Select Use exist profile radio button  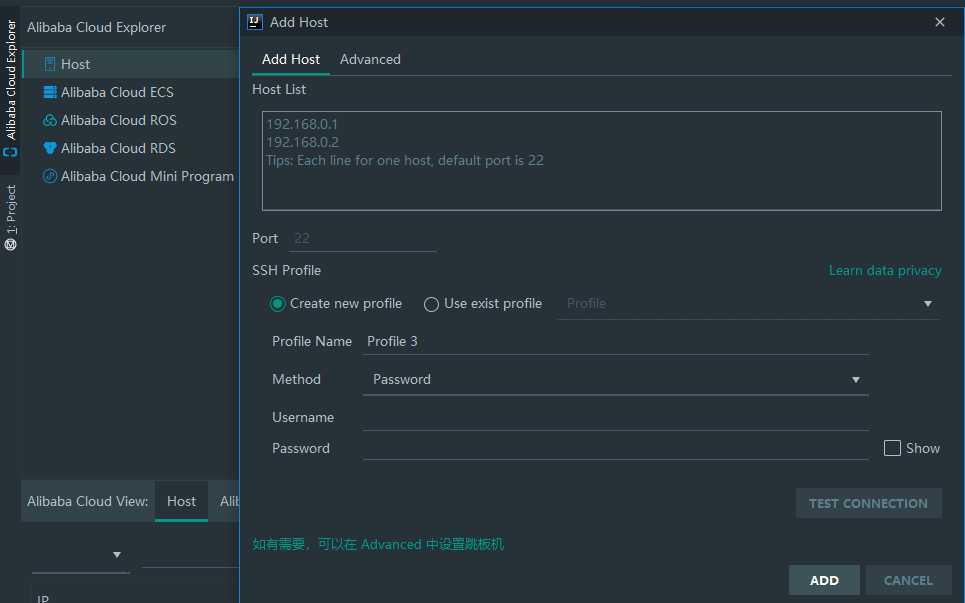431,304
